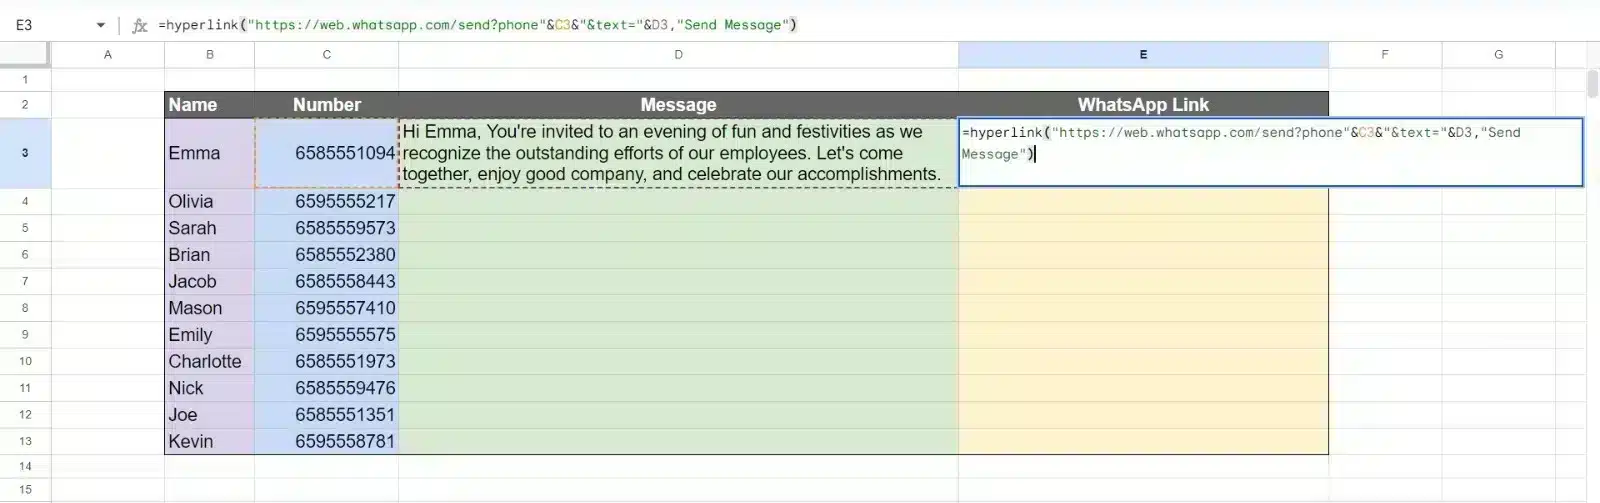Select row 2 header
Viewport: 1600px width, 503px height.
point(25,105)
